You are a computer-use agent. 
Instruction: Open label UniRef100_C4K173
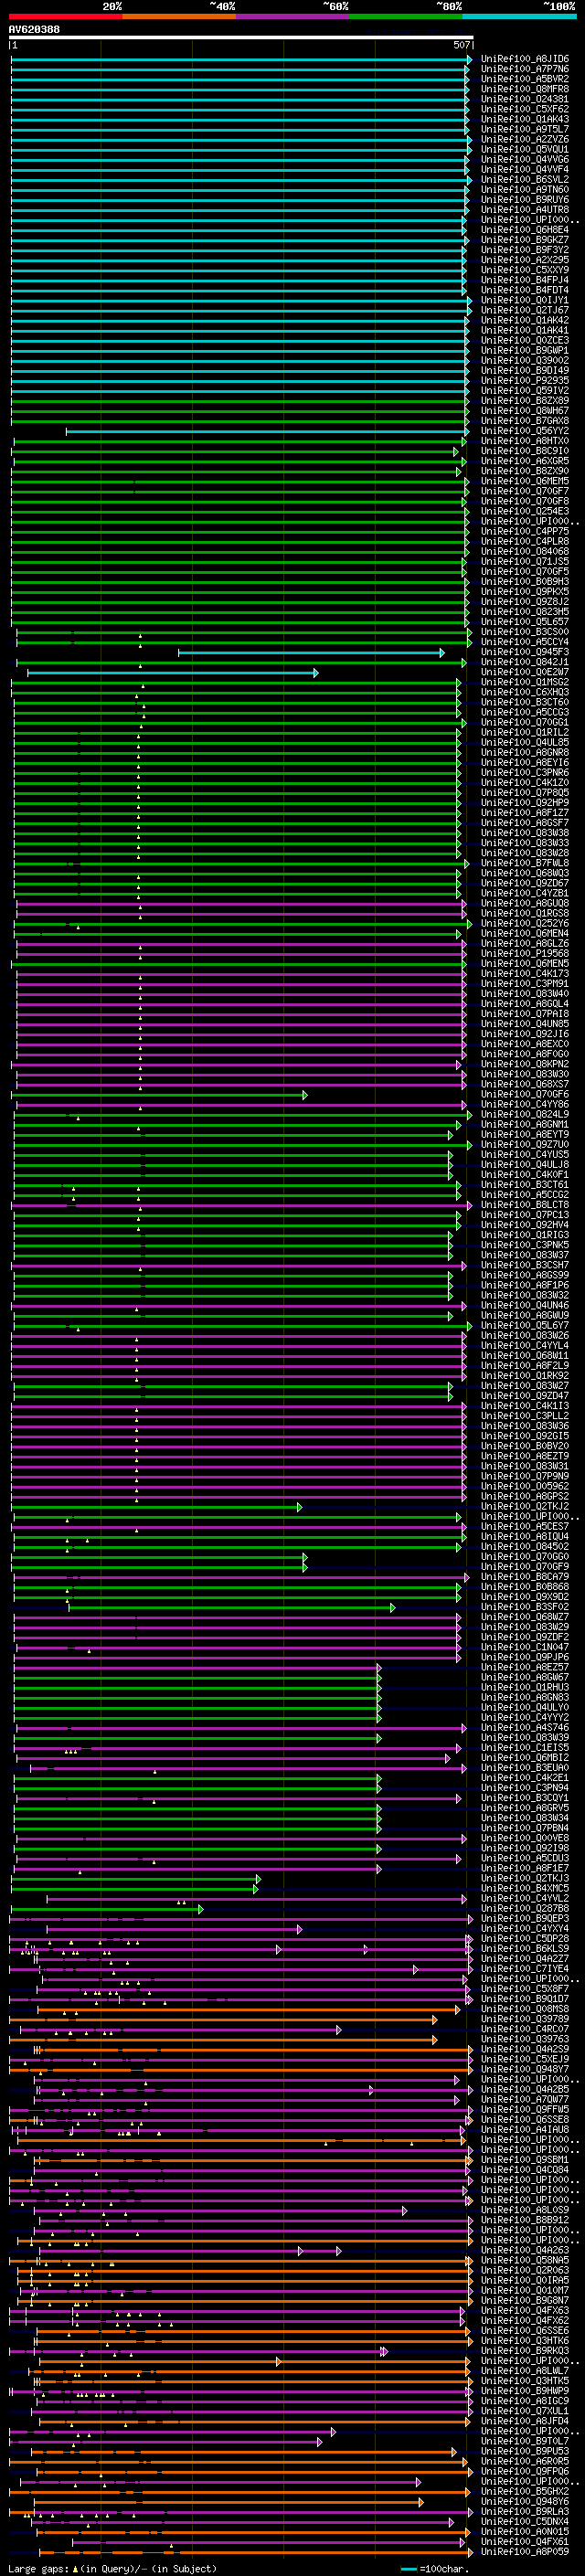[525, 973]
